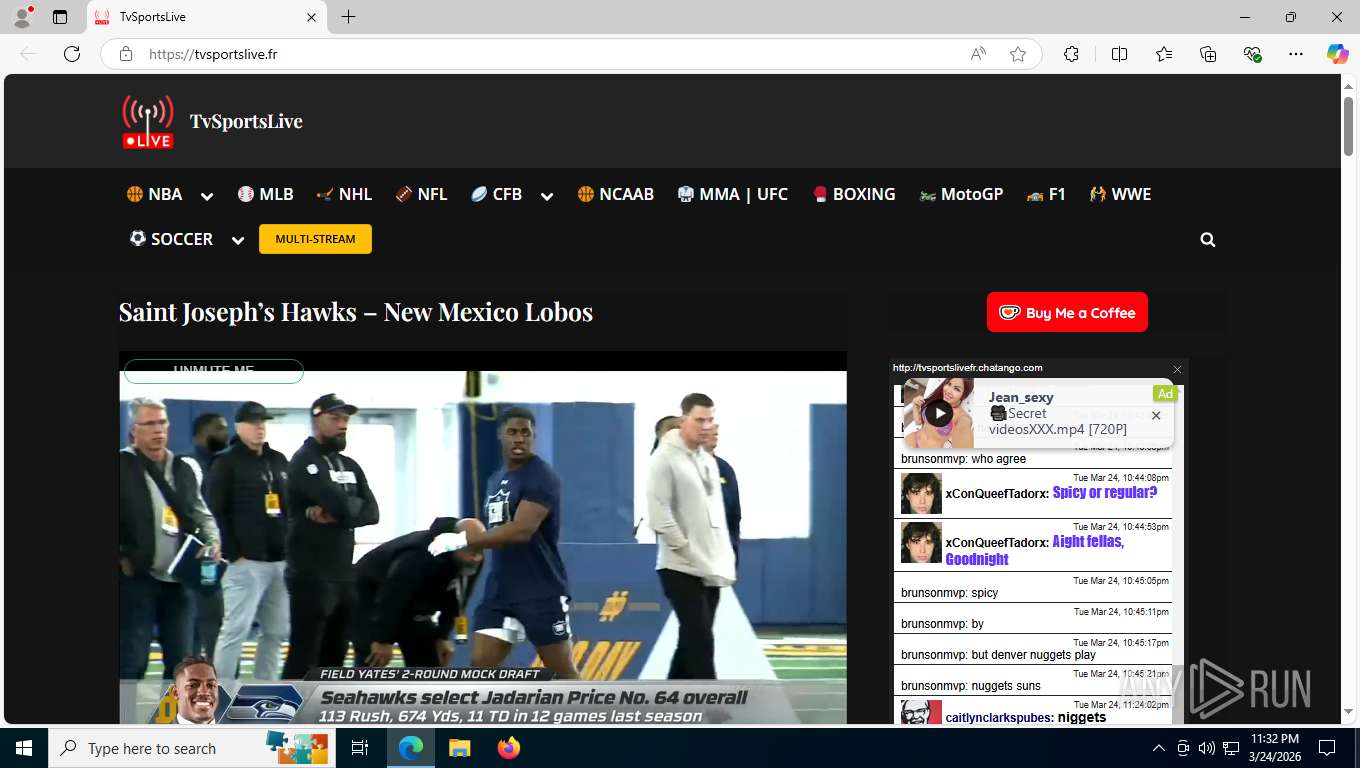
Task: Click the UNMUTE ME button on video
Action: pos(213,371)
